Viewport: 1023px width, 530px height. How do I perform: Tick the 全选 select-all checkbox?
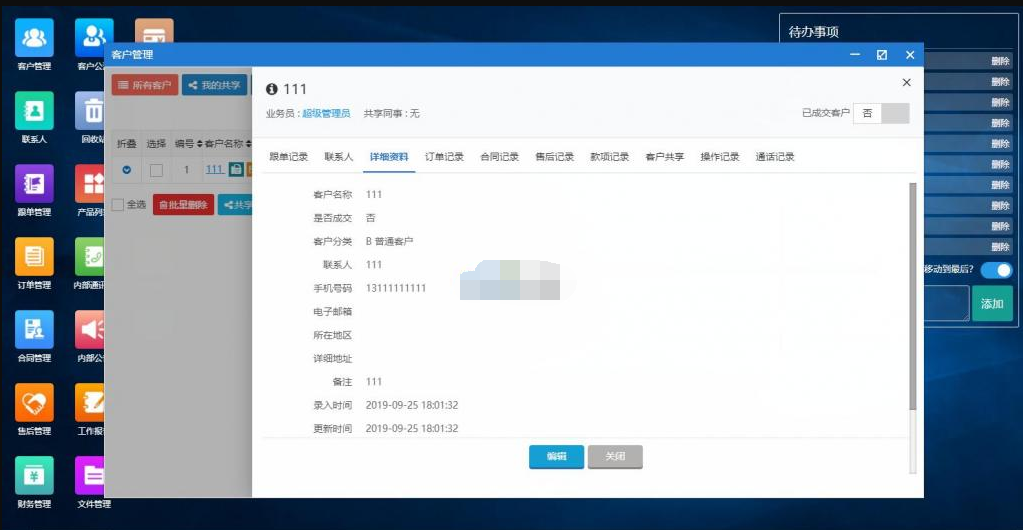pos(118,205)
